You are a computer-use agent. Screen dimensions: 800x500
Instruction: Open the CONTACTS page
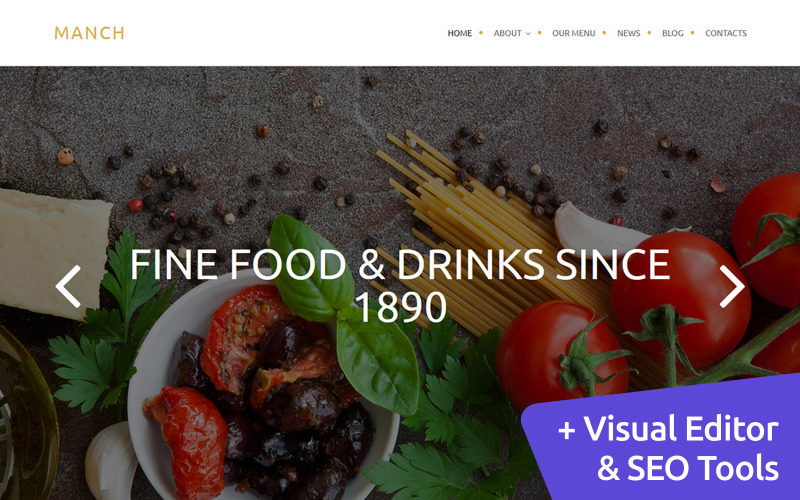pyautogui.click(x=726, y=33)
